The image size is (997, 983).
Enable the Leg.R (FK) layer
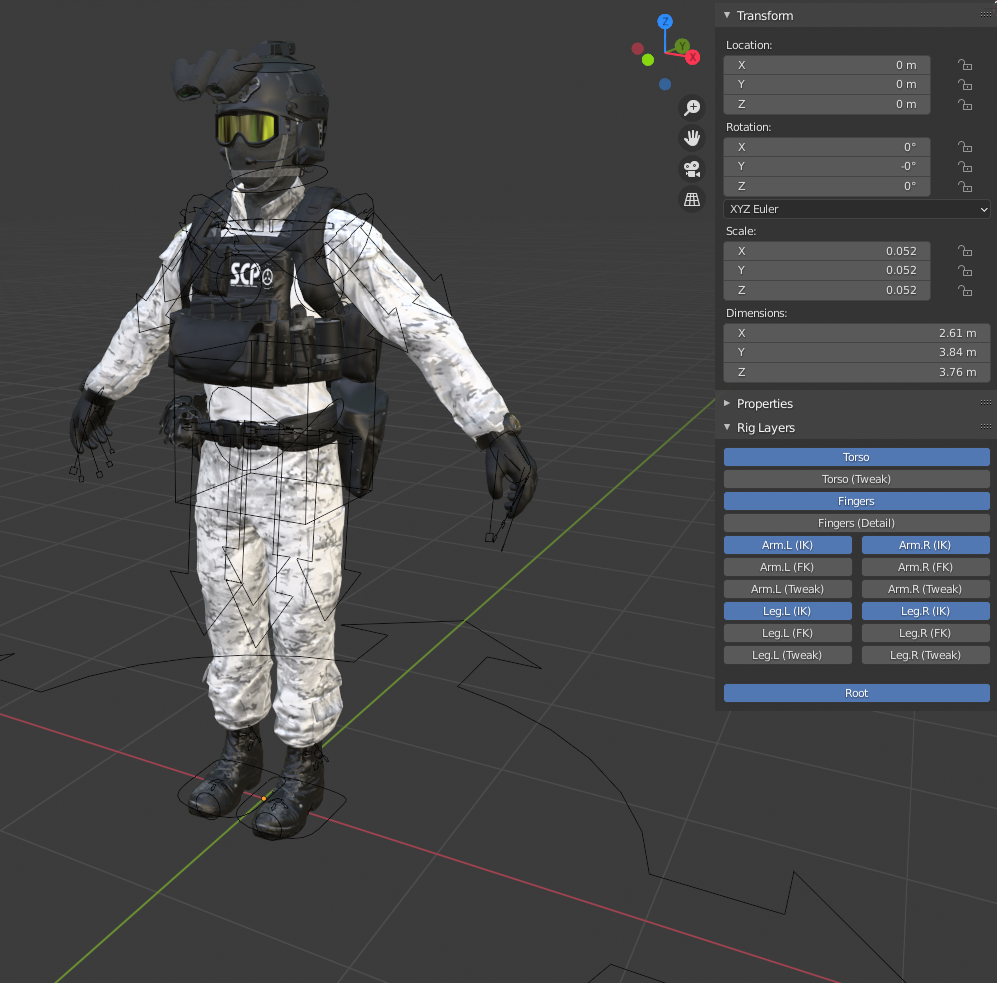[x=926, y=633]
